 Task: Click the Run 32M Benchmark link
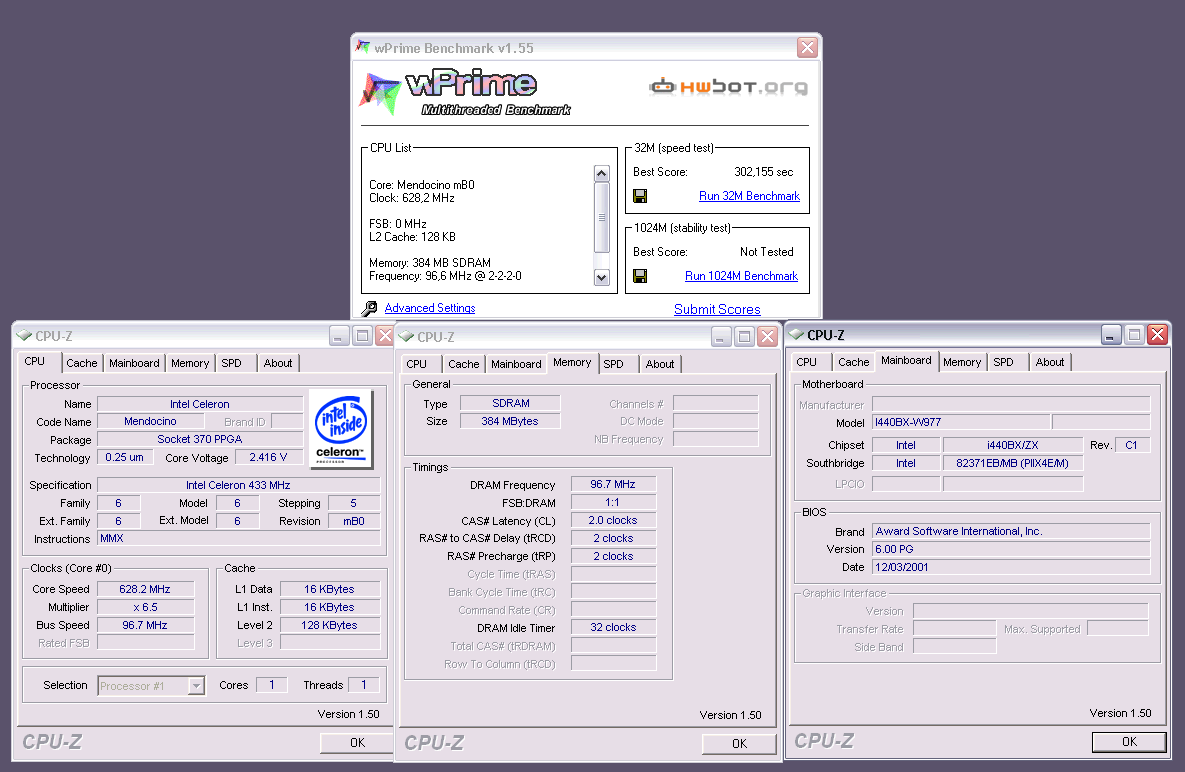tap(749, 196)
